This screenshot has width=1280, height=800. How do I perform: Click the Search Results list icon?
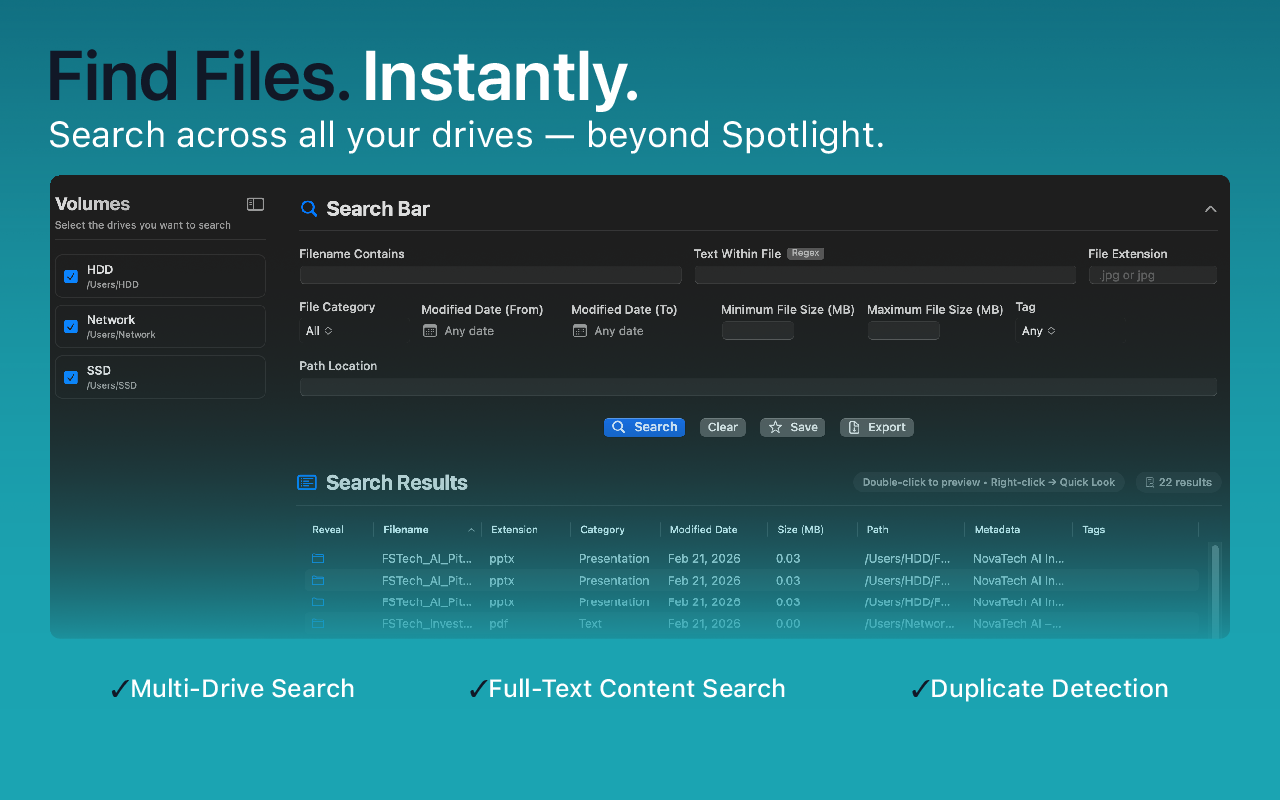[307, 483]
